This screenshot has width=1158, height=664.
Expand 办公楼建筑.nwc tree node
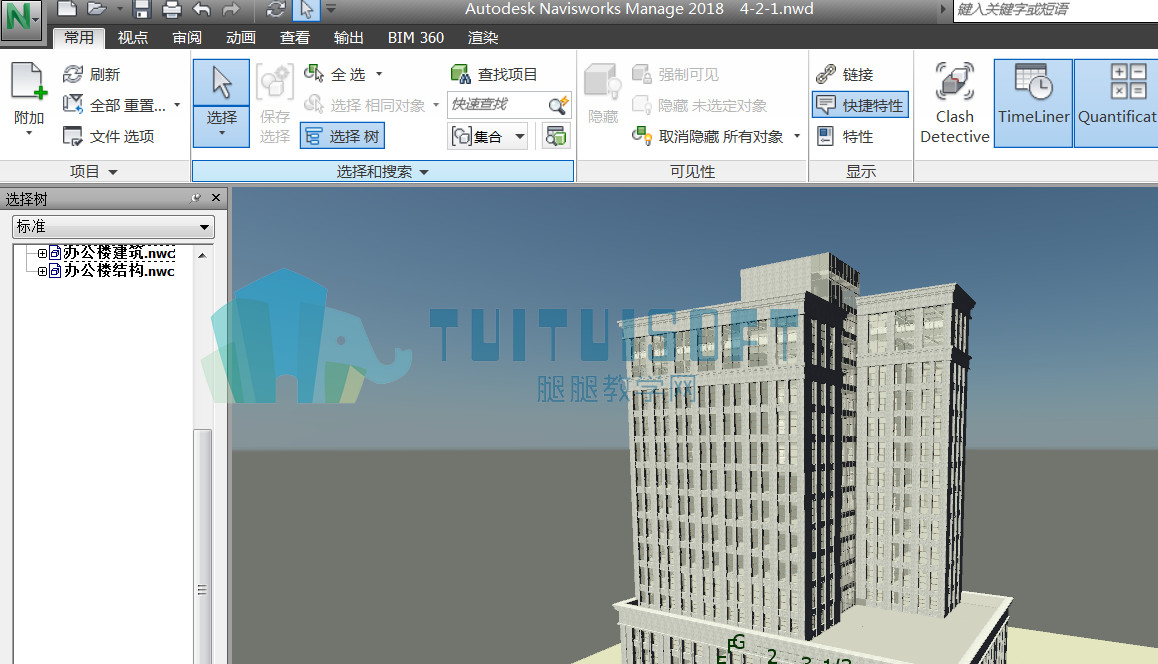[x=42, y=253]
